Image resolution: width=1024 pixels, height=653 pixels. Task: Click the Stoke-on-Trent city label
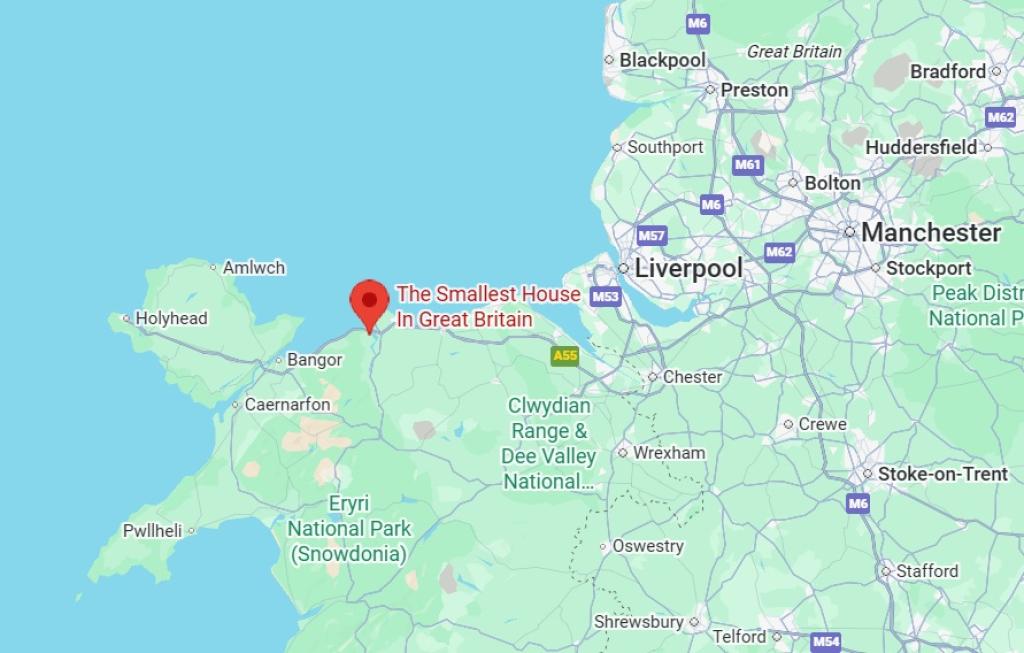tap(942, 474)
